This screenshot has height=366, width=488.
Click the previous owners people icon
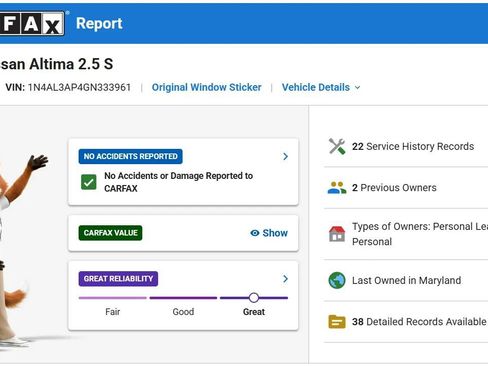(337, 188)
